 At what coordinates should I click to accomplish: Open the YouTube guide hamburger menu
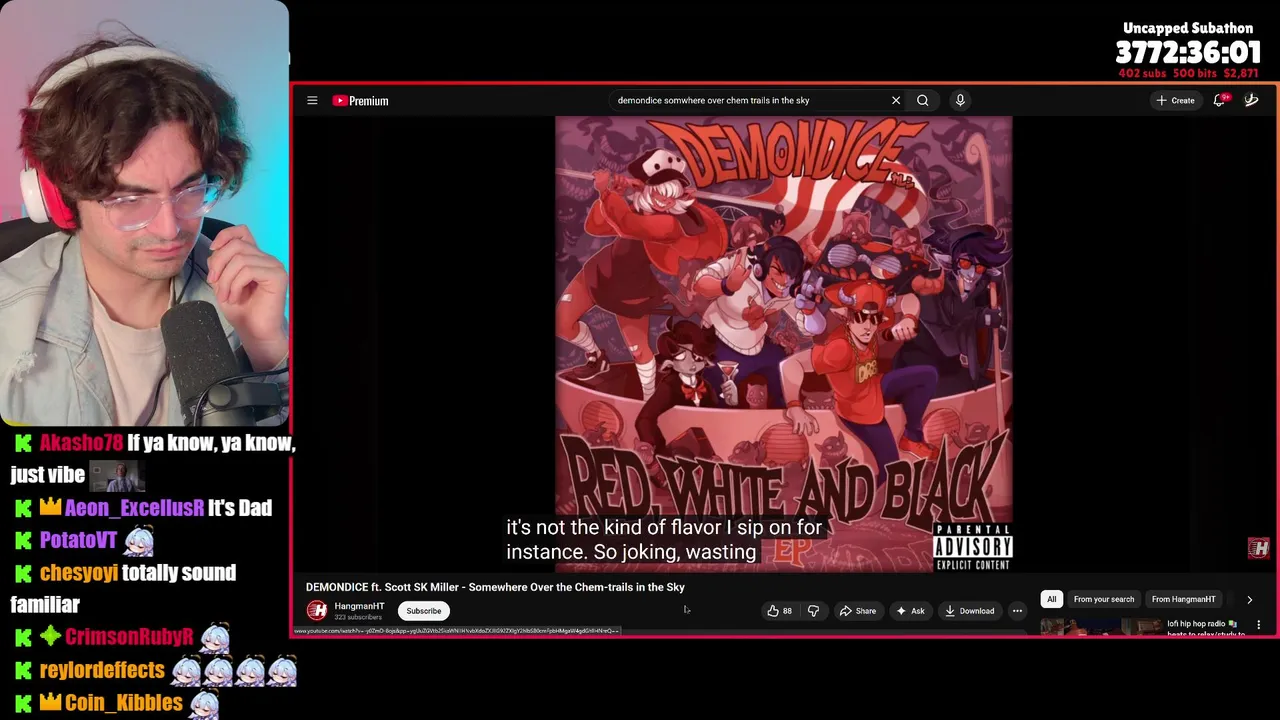coord(312,100)
